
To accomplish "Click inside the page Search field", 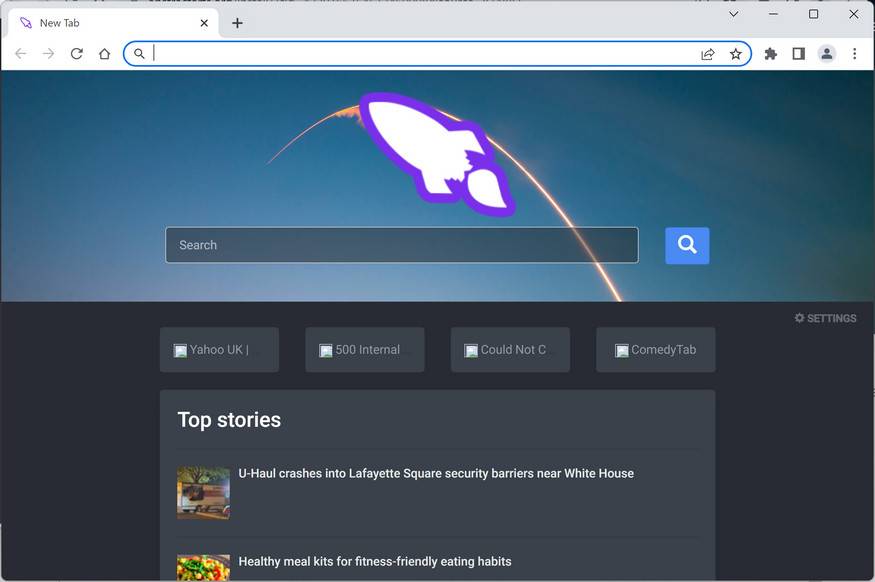I will [402, 245].
